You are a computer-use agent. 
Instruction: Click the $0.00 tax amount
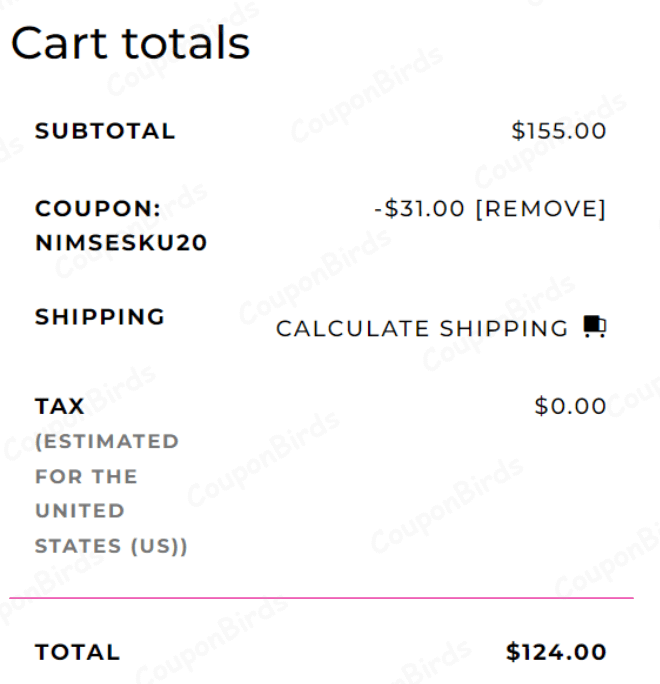tap(570, 407)
